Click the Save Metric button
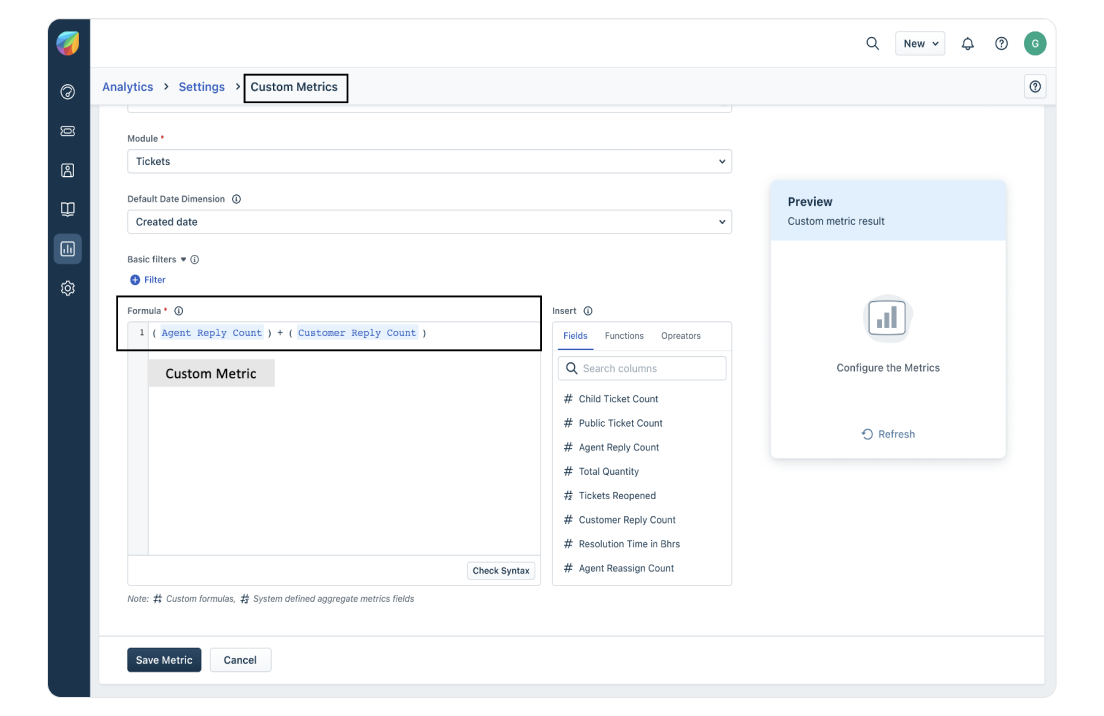 coord(164,660)
